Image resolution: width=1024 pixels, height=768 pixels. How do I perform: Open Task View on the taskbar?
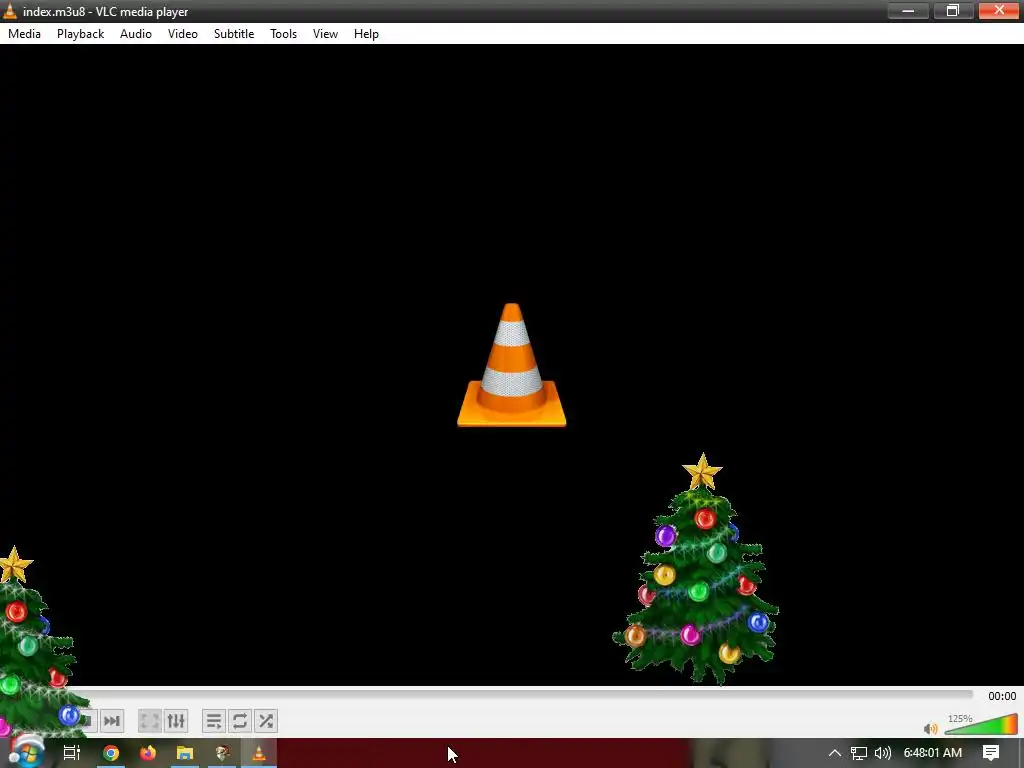(72, 753)
